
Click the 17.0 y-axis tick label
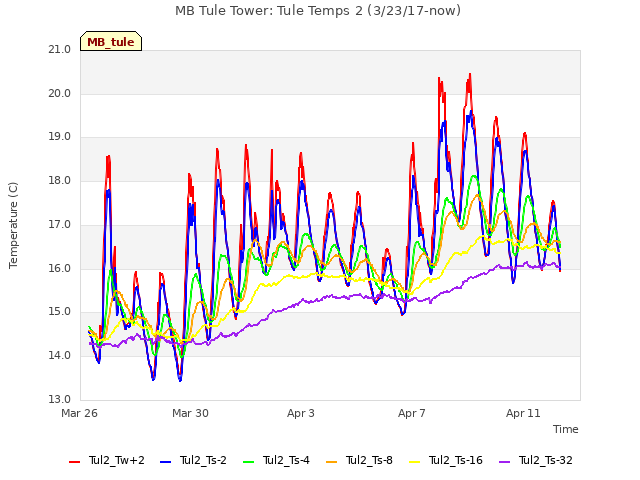click(x=60, y=224)
